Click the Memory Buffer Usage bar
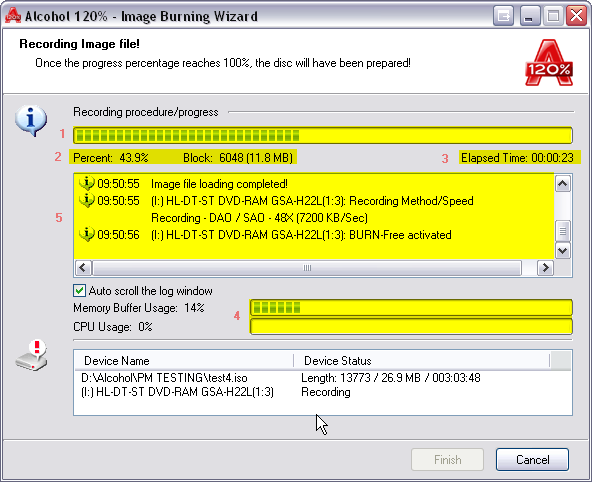 [411, 308]
